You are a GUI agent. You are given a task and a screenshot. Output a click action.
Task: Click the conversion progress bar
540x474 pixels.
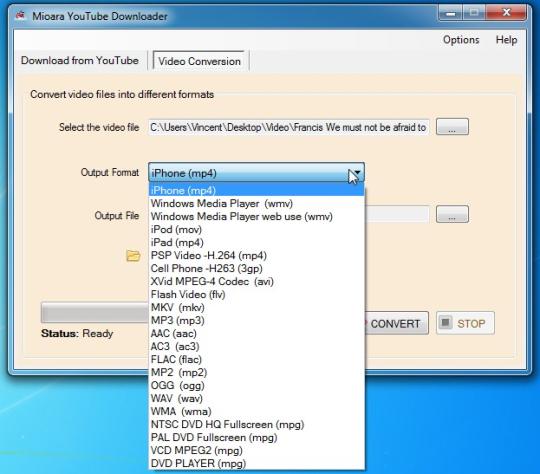coord(95,312)
